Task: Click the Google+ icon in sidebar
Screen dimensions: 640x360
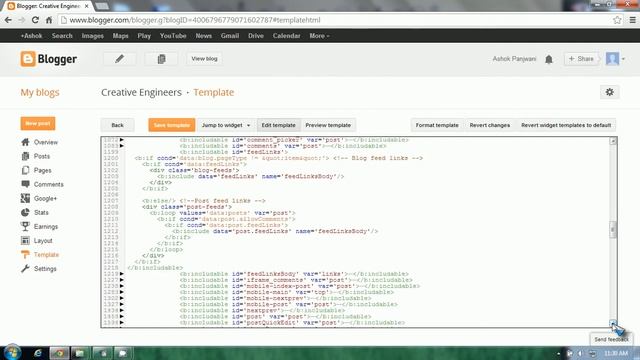Action: pyautogui.click(x=25, y=198)
